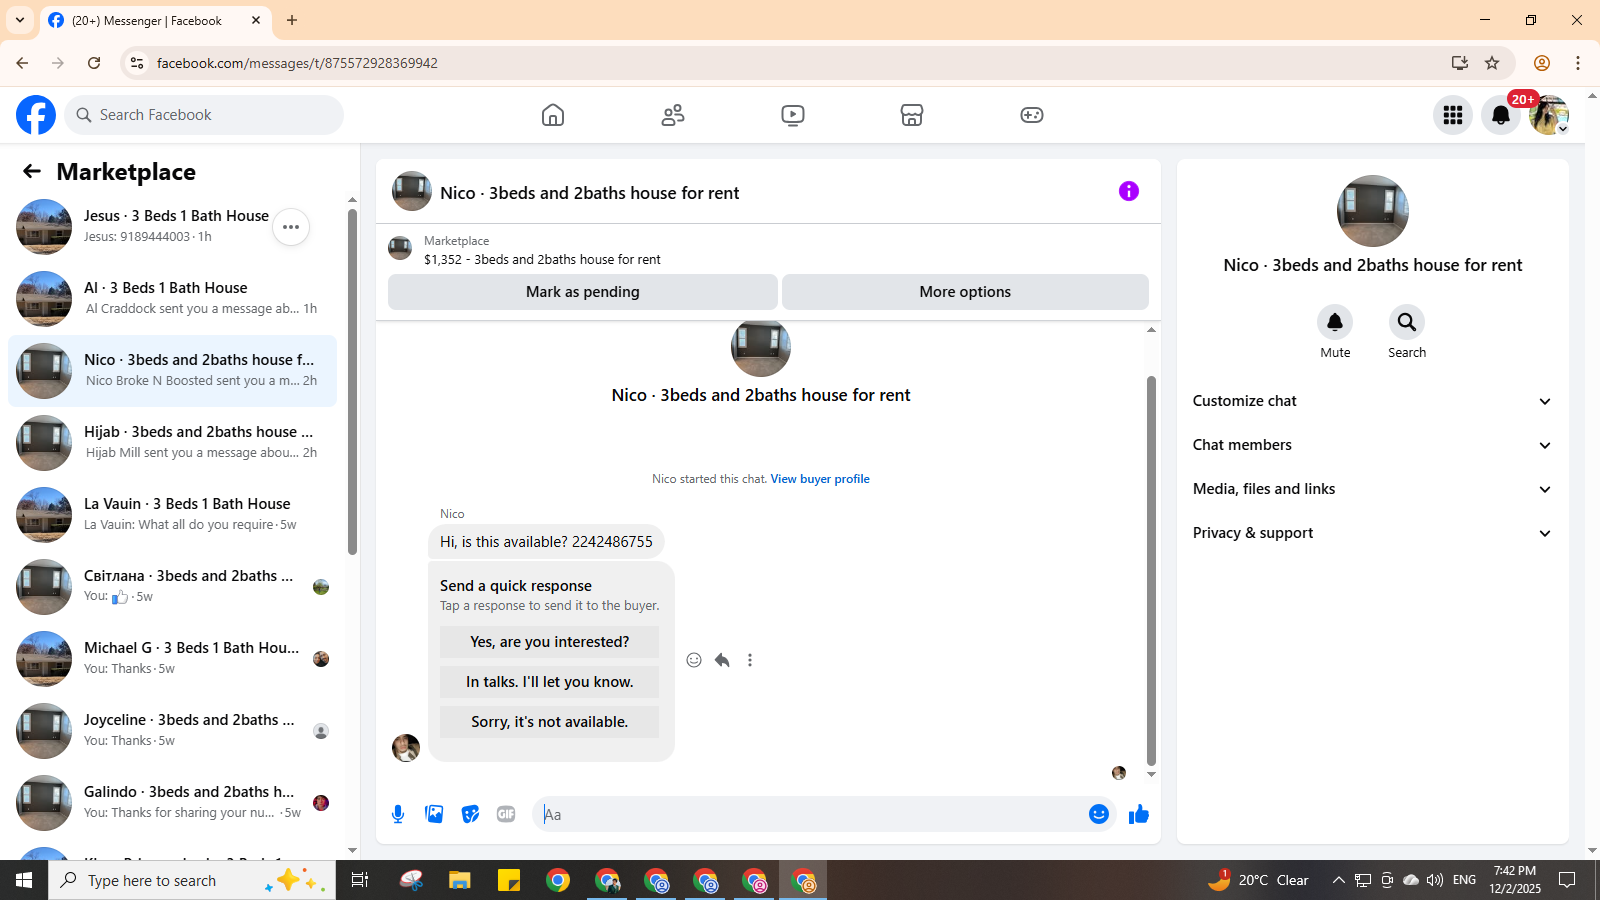Choose a sticker icon

tap(470, 814)
